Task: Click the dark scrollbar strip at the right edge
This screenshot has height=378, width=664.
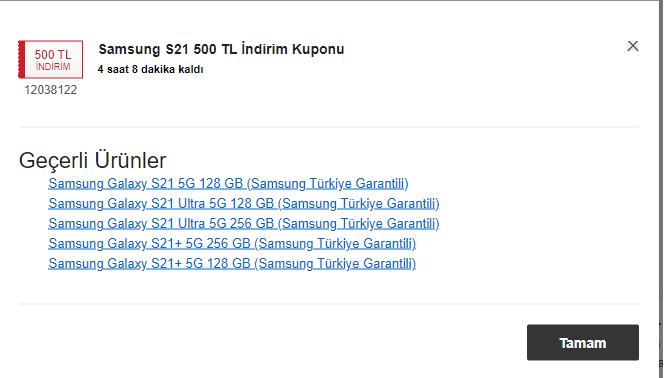Action: tap(661, 189)
